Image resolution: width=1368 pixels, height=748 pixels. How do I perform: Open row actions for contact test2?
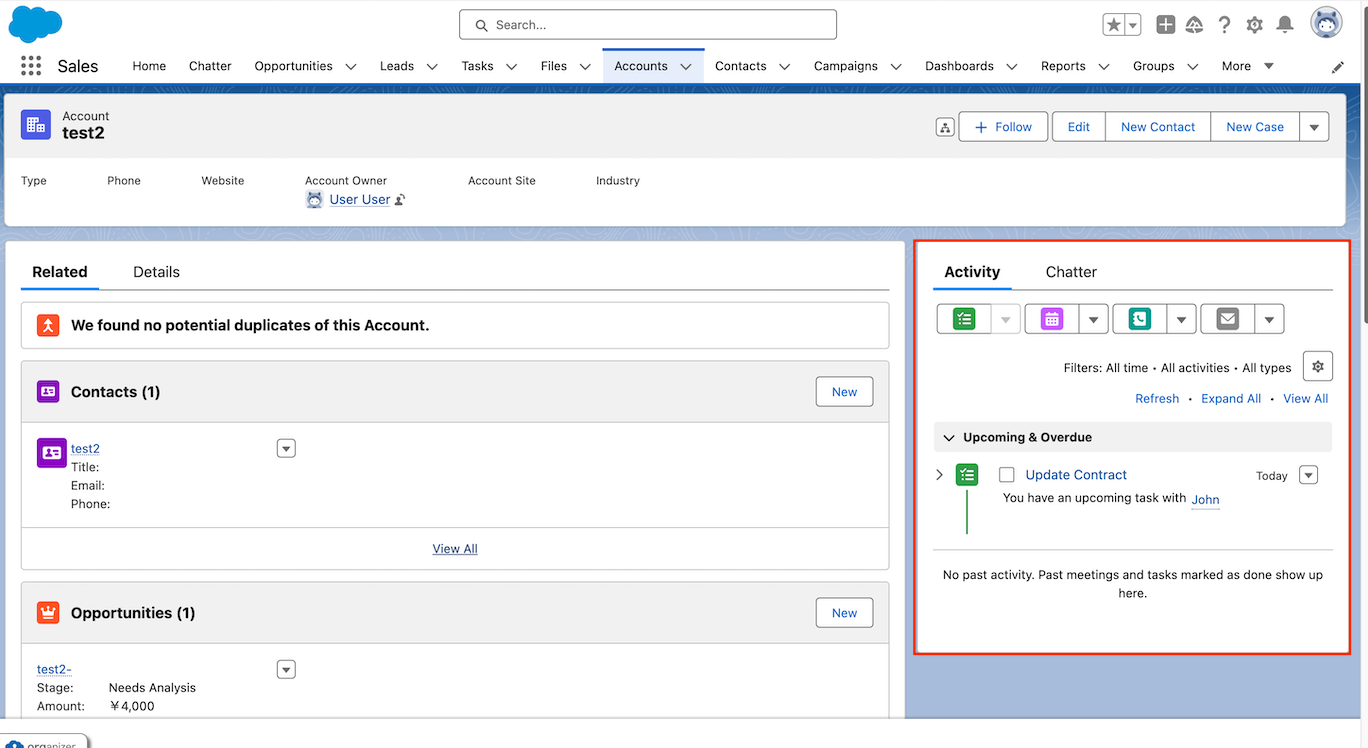coord(286,449)
